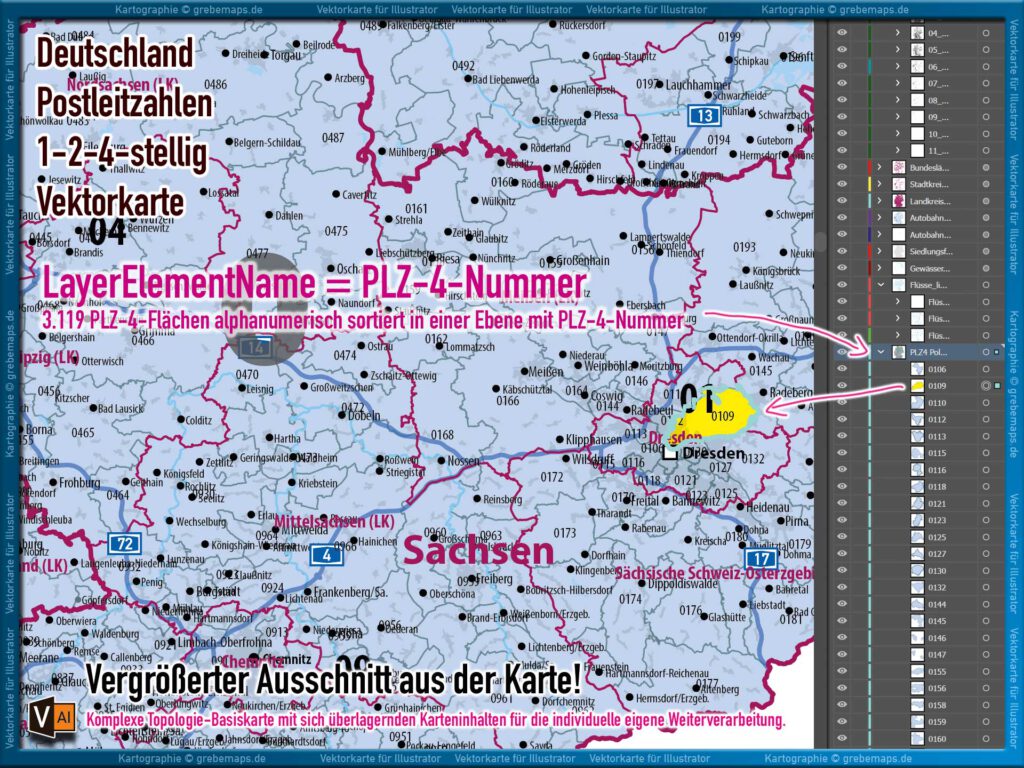The image size is (1024, 768).
Task: Click the thumbnail of sublayer 0144
Action: [918, 606]
